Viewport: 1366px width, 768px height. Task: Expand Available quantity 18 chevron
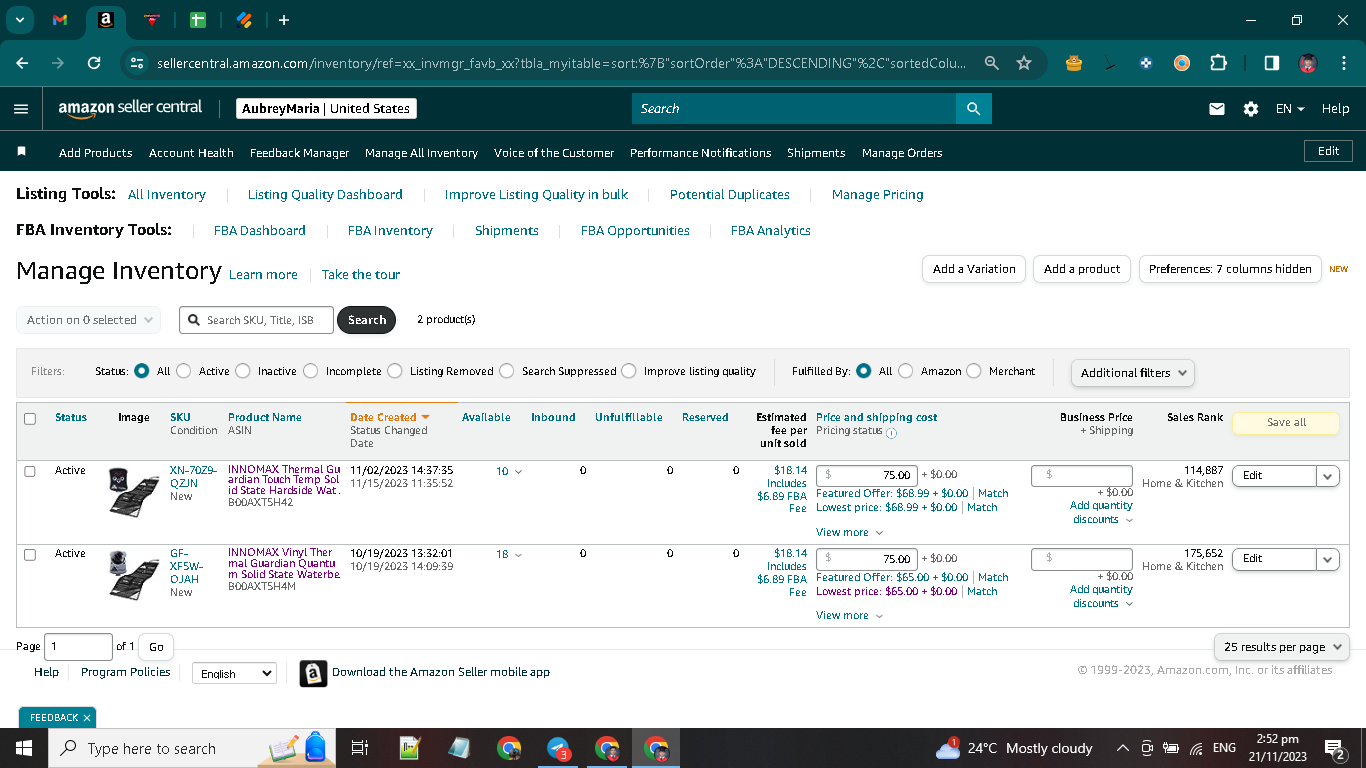point(518,555)
